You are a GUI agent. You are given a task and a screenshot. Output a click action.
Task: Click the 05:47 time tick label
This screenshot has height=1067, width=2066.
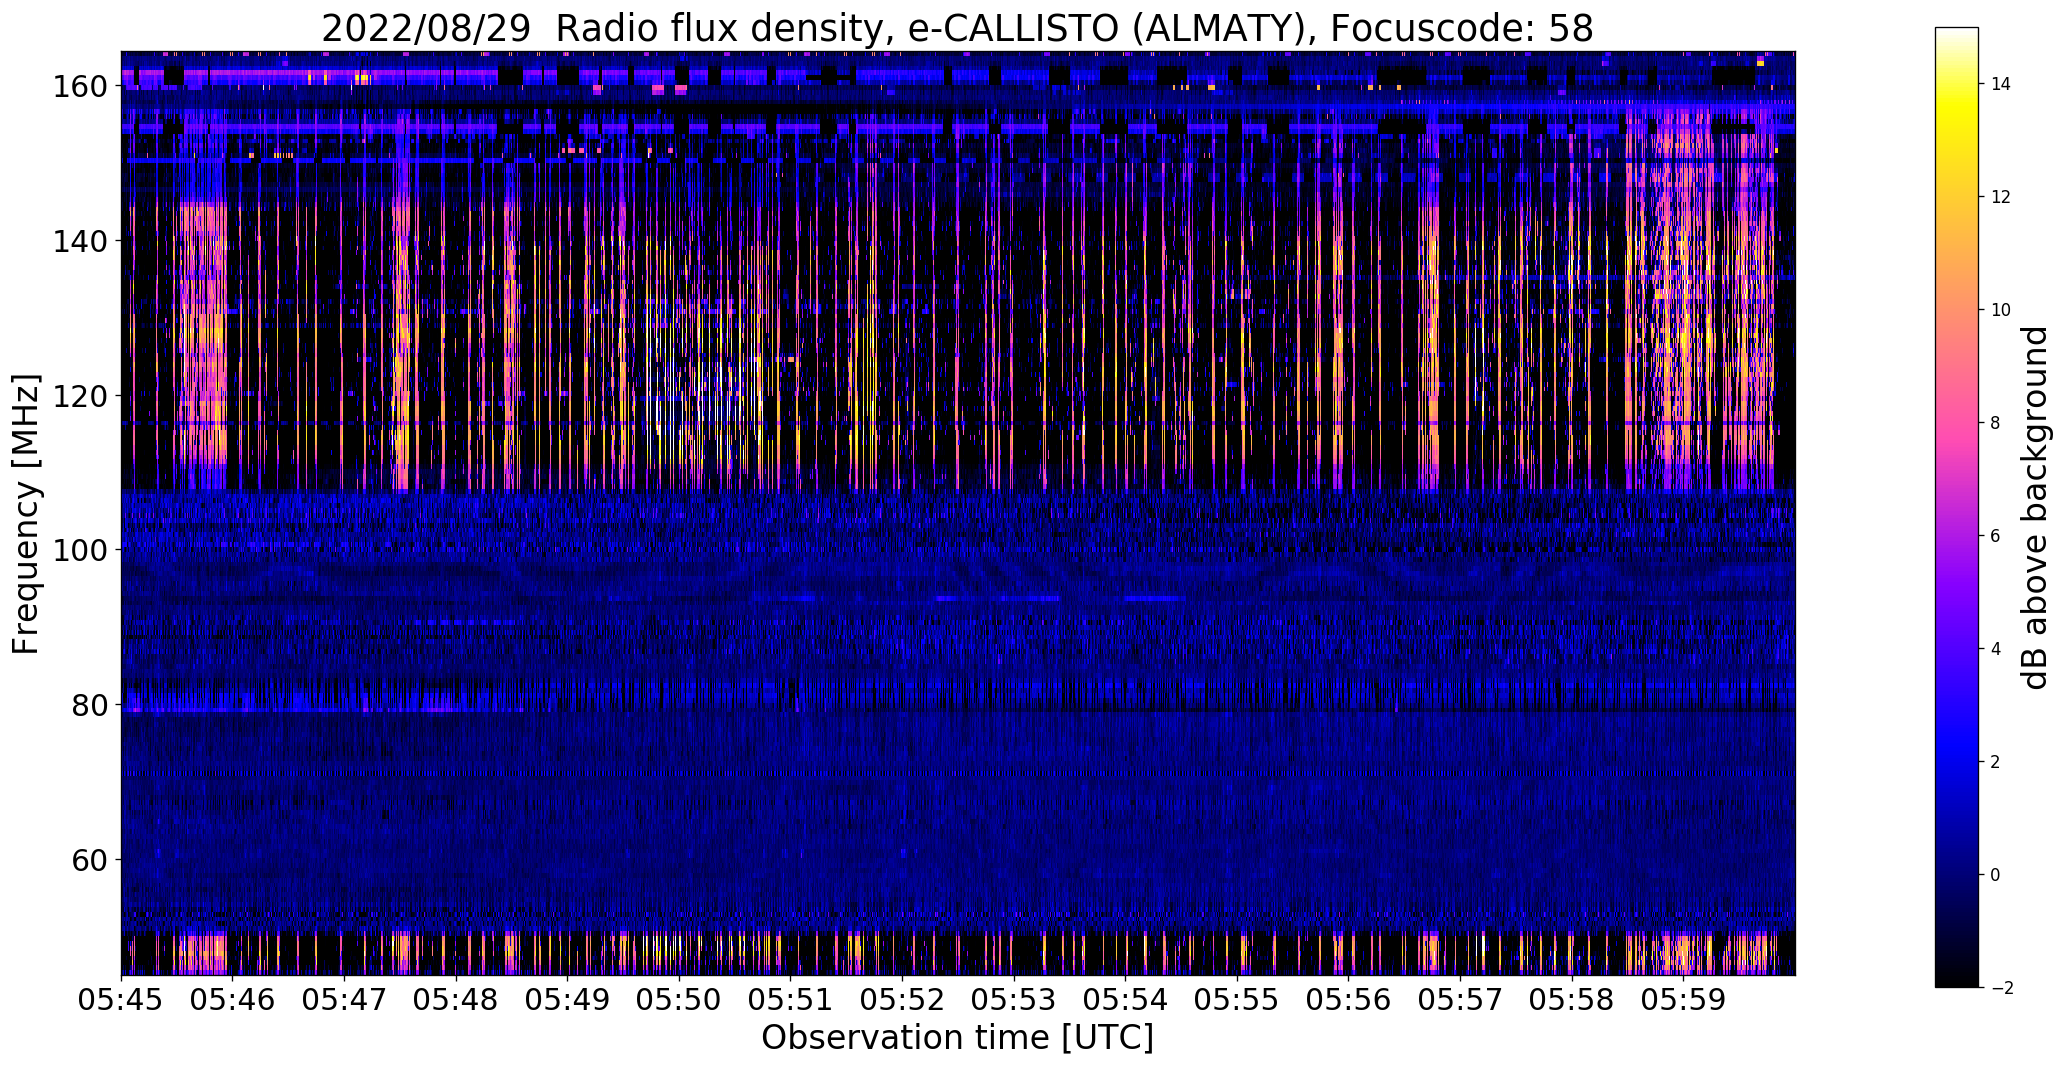tap(344, 999)
